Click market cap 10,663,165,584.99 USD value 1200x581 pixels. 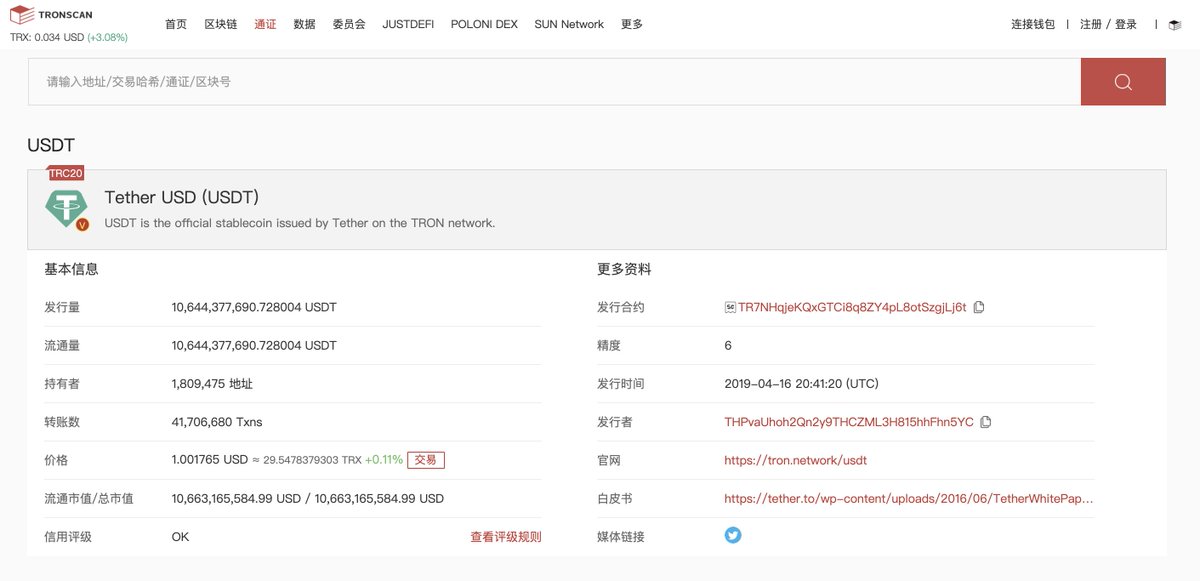click(x=308, y=498)
